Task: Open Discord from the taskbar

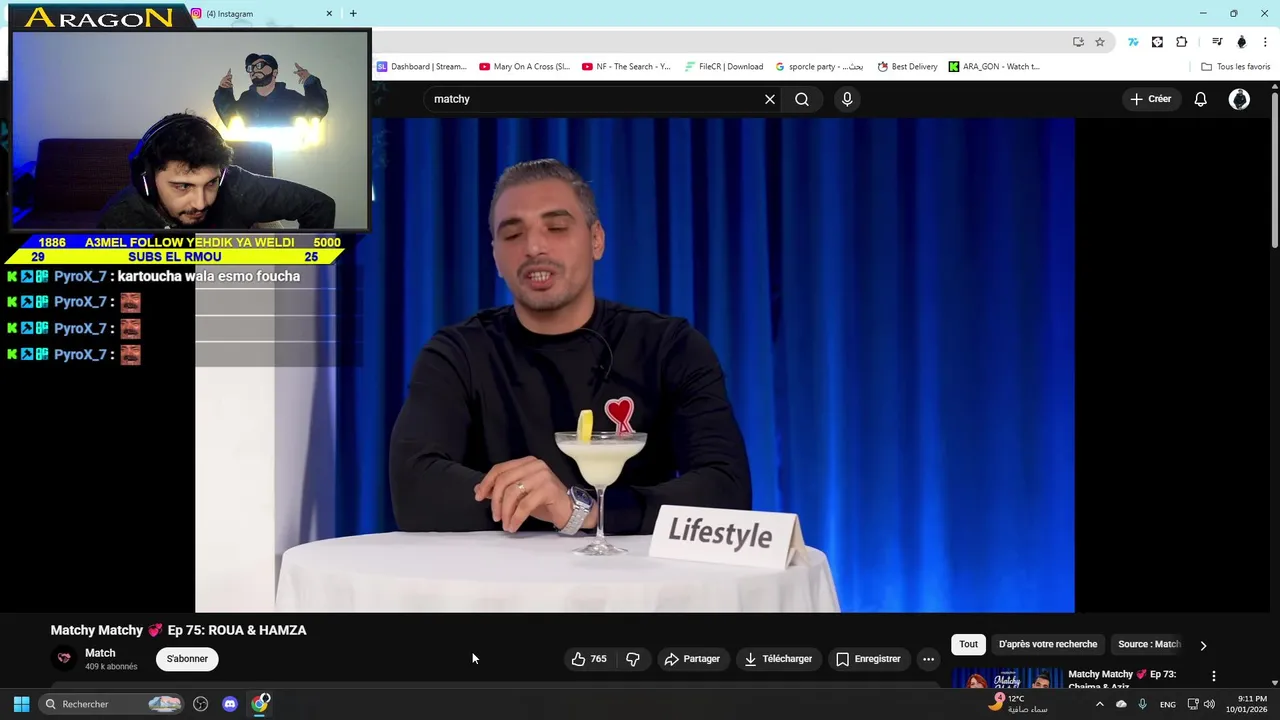Action: click(x=230, y=704)
